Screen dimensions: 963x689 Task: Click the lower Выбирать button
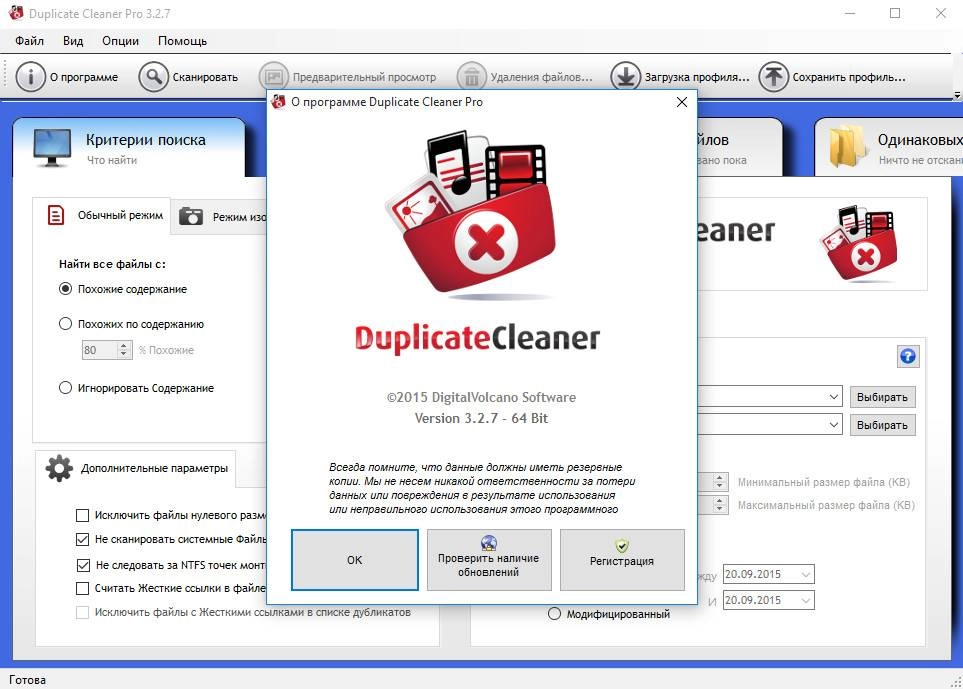coord(882,425)
